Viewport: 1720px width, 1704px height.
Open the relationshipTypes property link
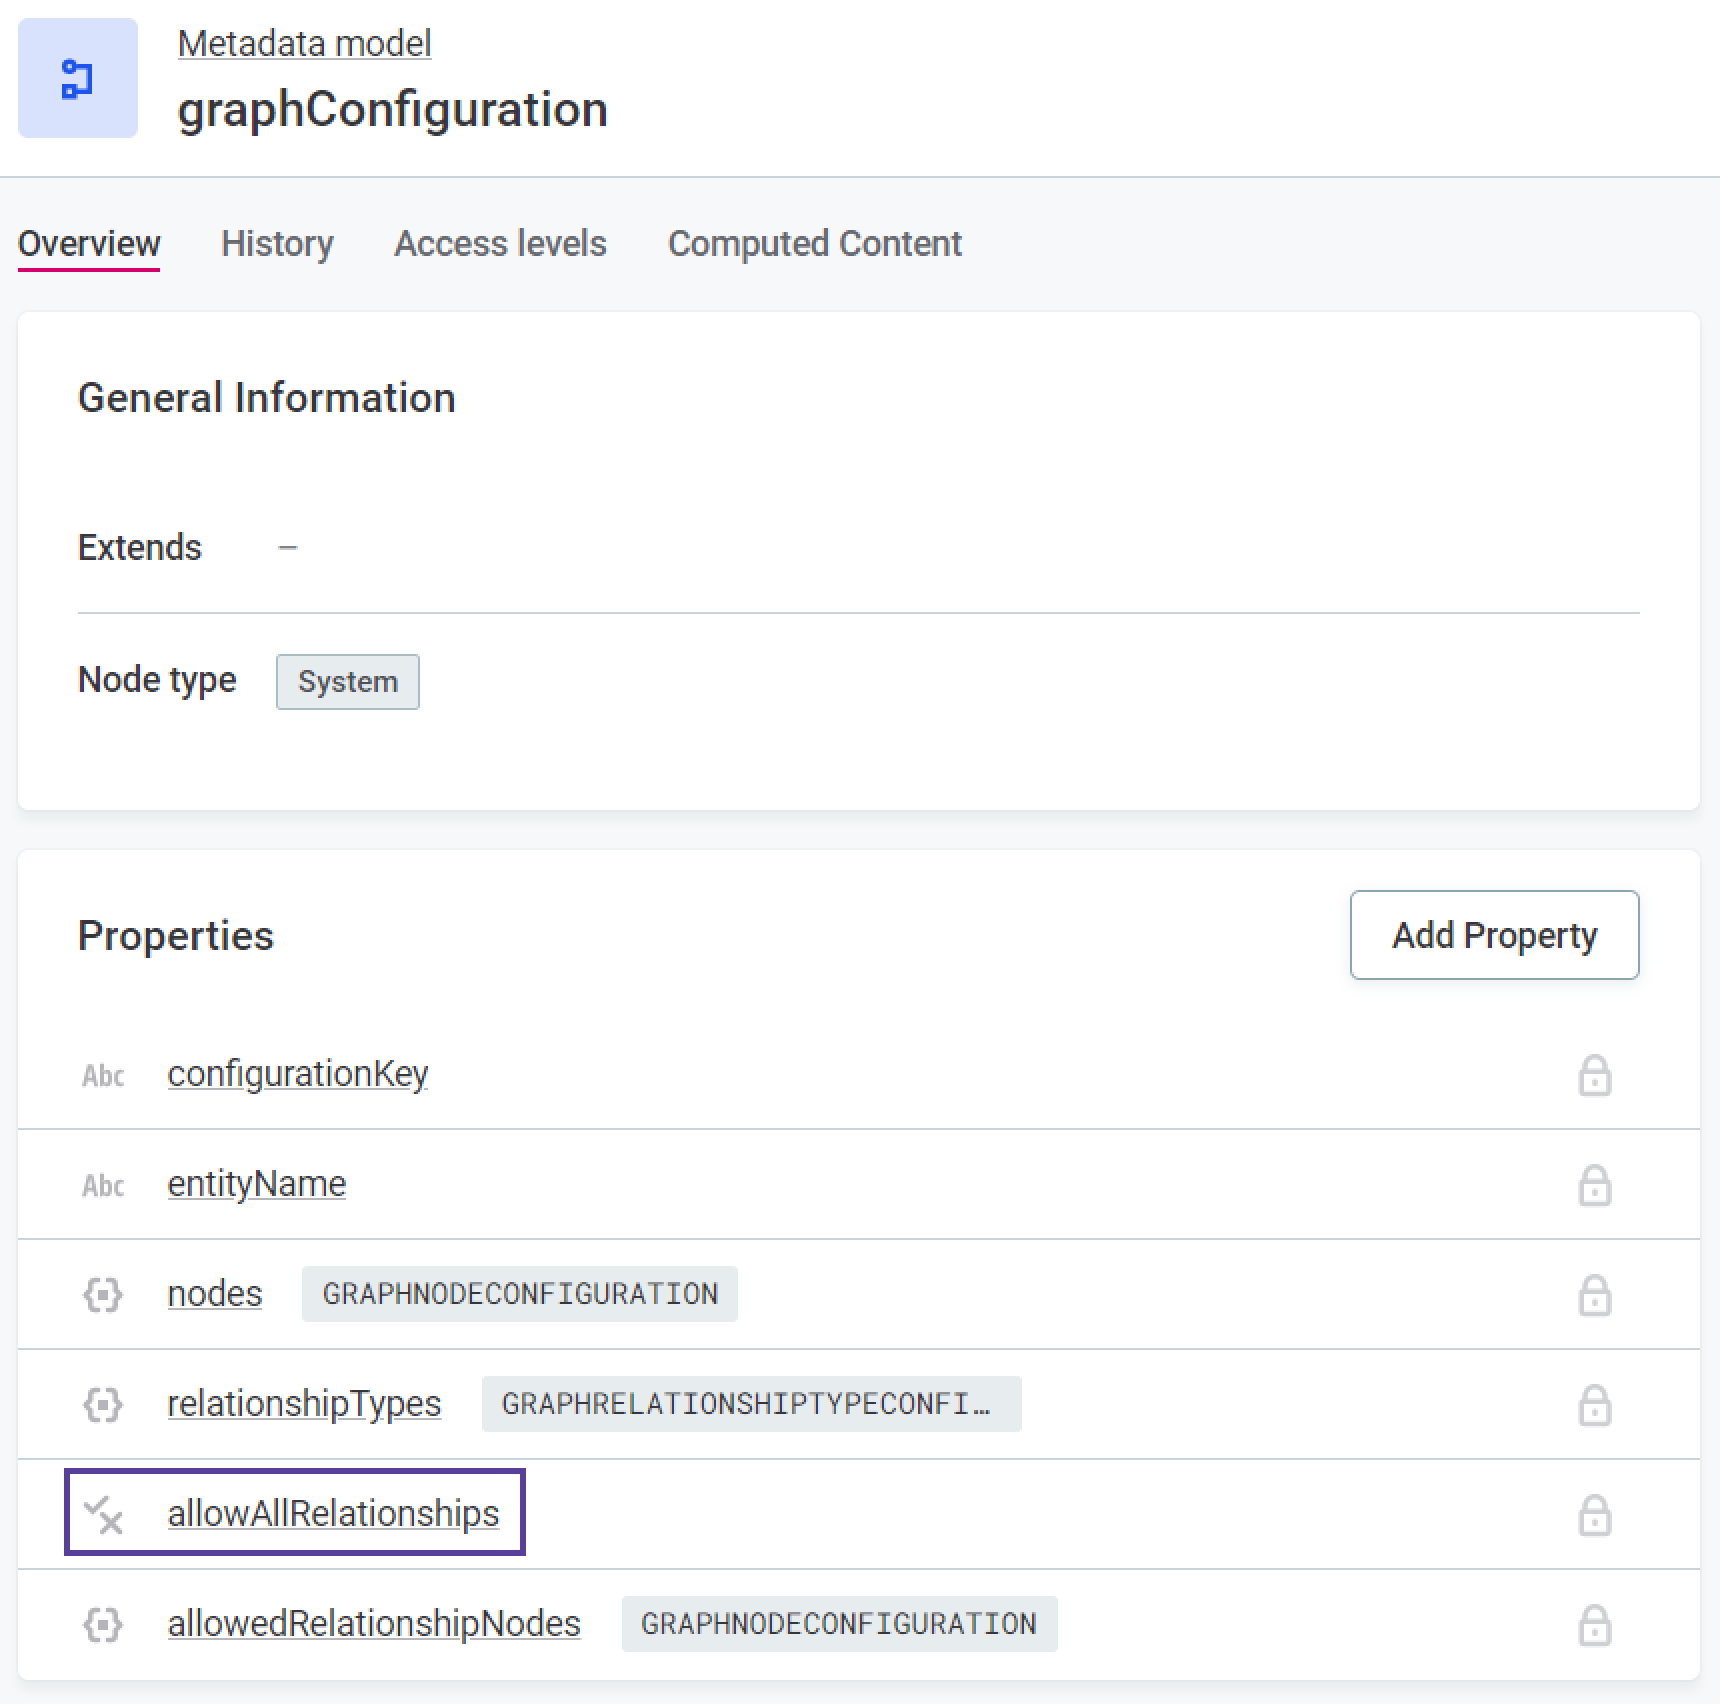click(x=304, y=1404)
